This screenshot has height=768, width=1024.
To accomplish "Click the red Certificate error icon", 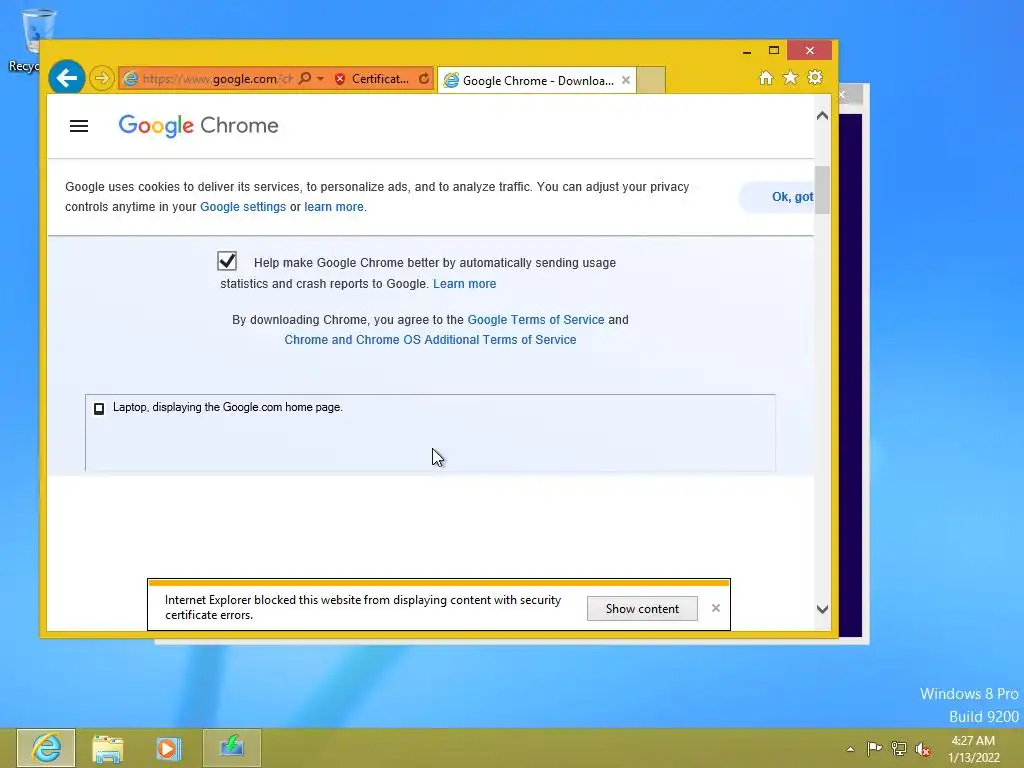I will (340, 79).
